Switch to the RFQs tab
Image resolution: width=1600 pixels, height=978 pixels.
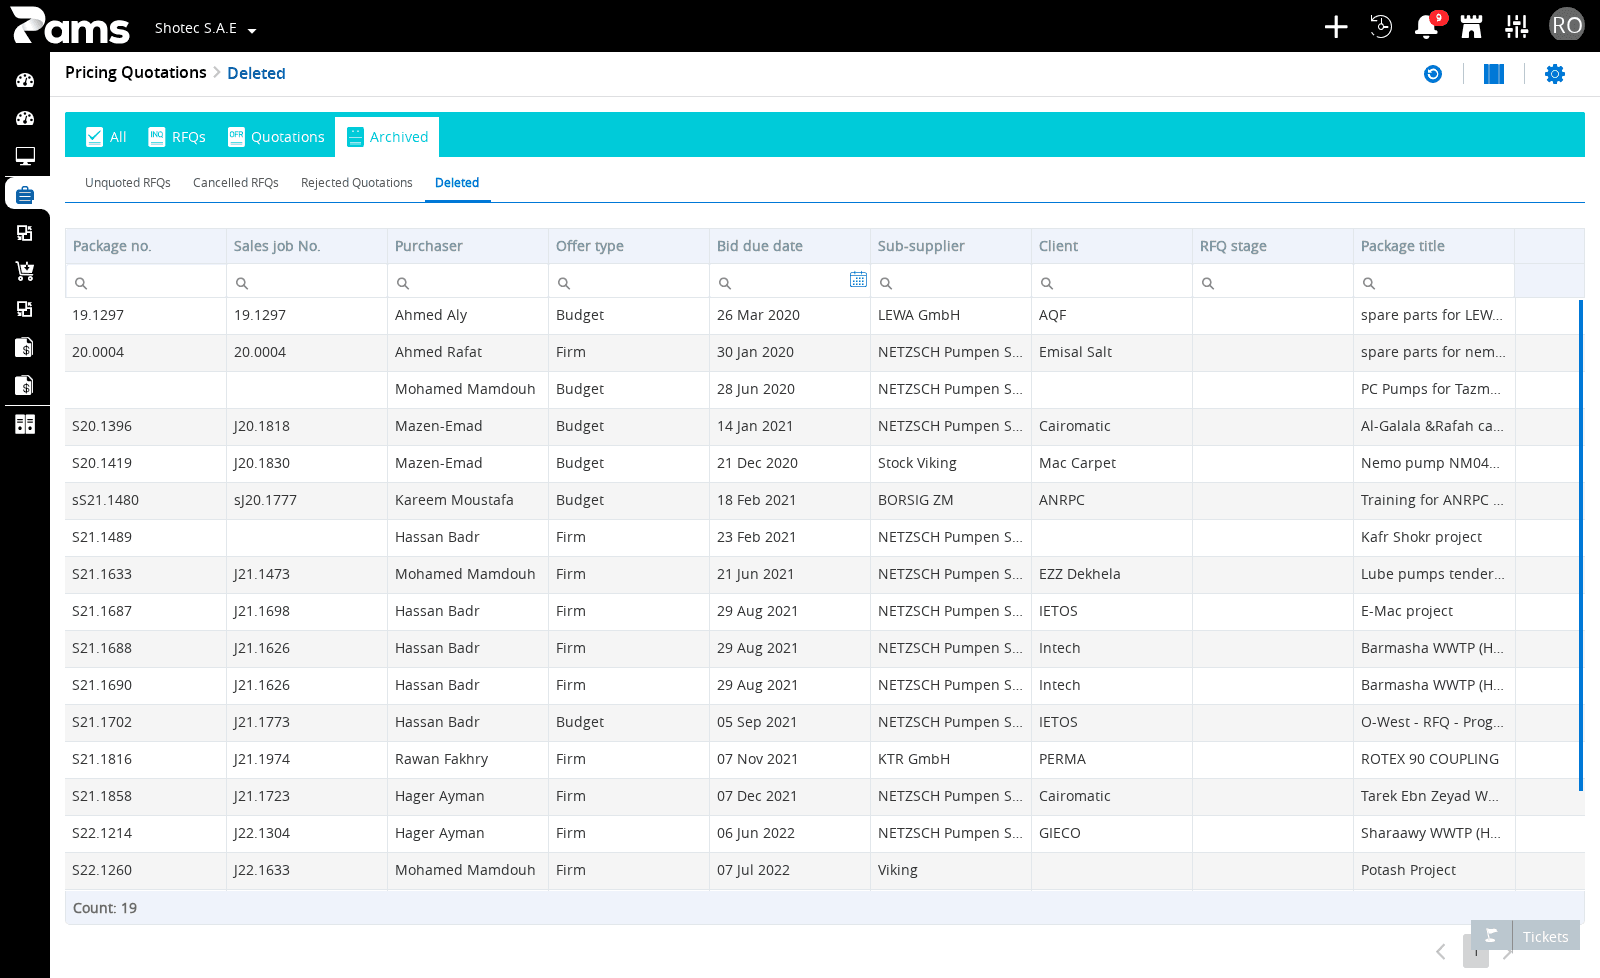177,137
